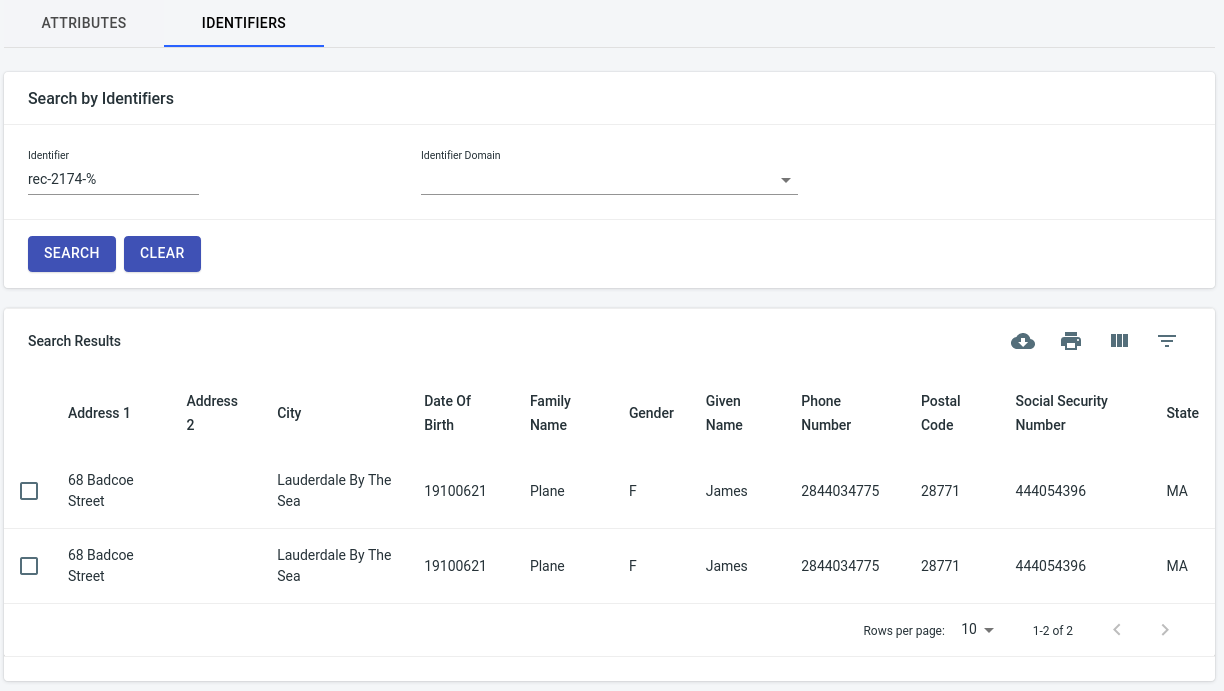1224x691 pixels.
Task: Go to next results page
Action: (1165, 630)
